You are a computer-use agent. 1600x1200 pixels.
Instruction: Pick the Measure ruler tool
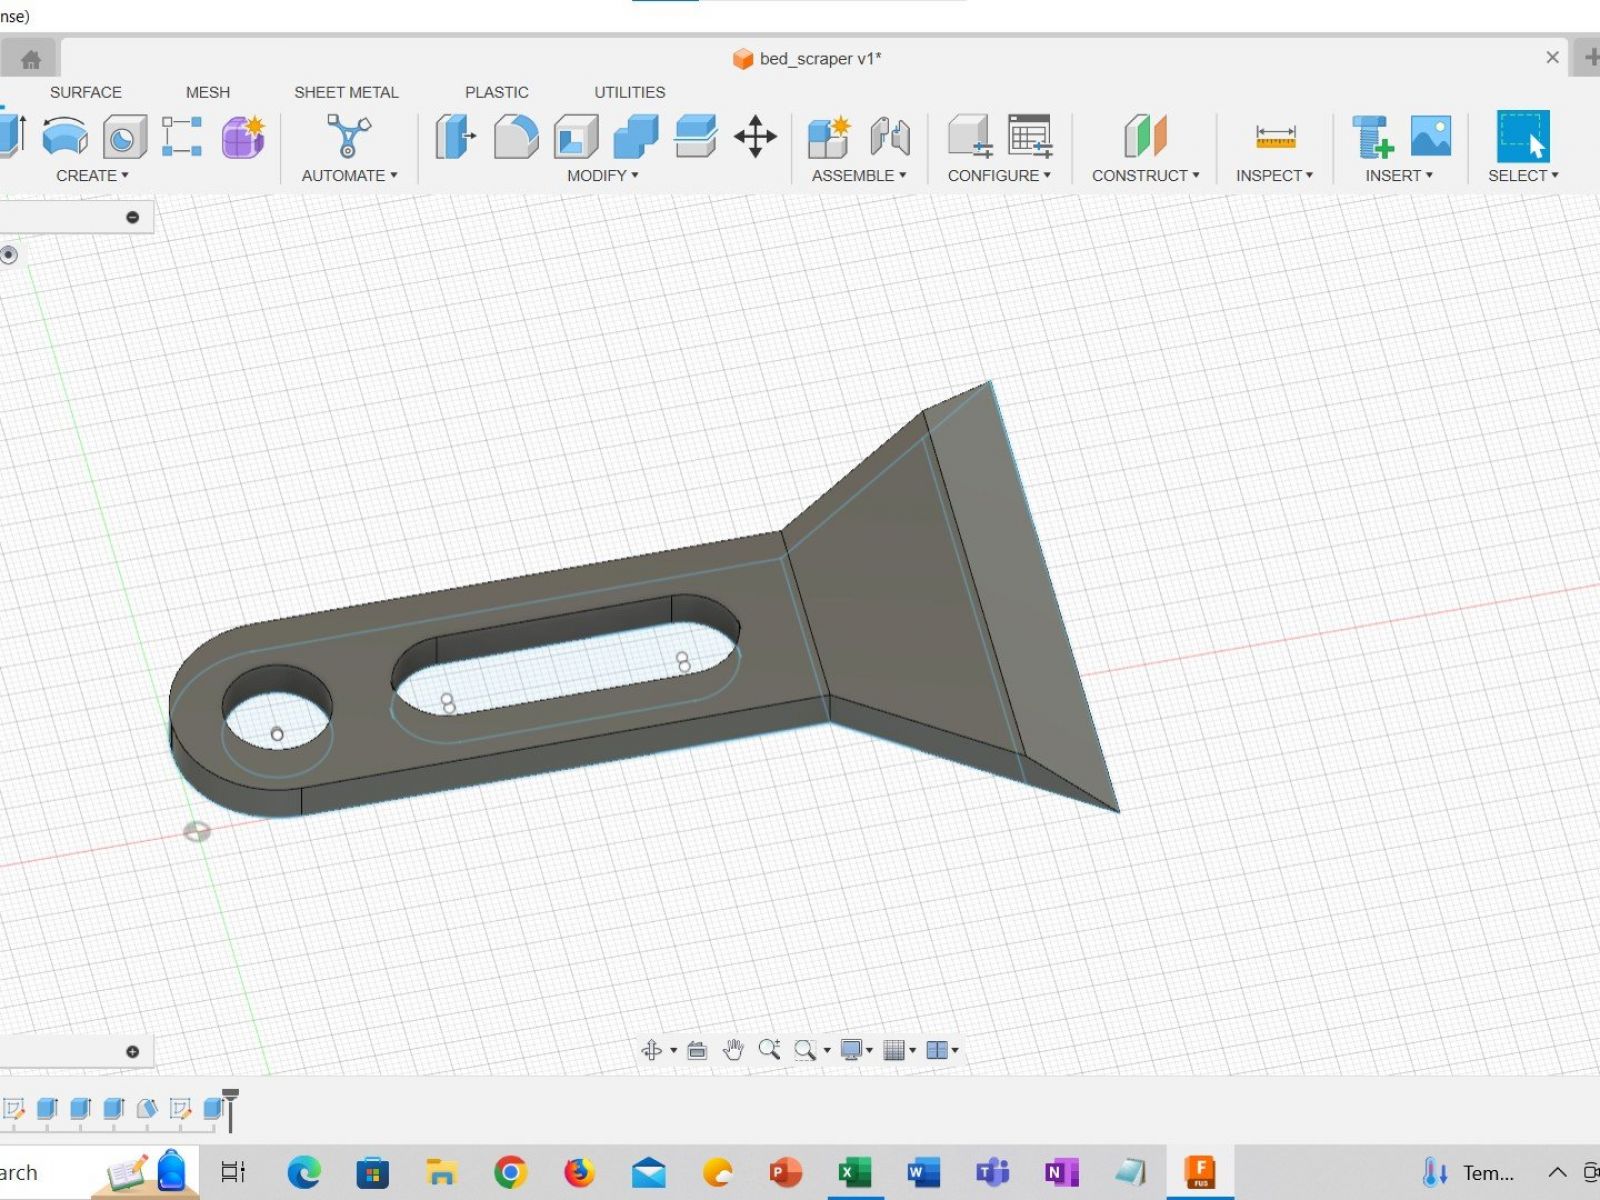pos(1275,137)
